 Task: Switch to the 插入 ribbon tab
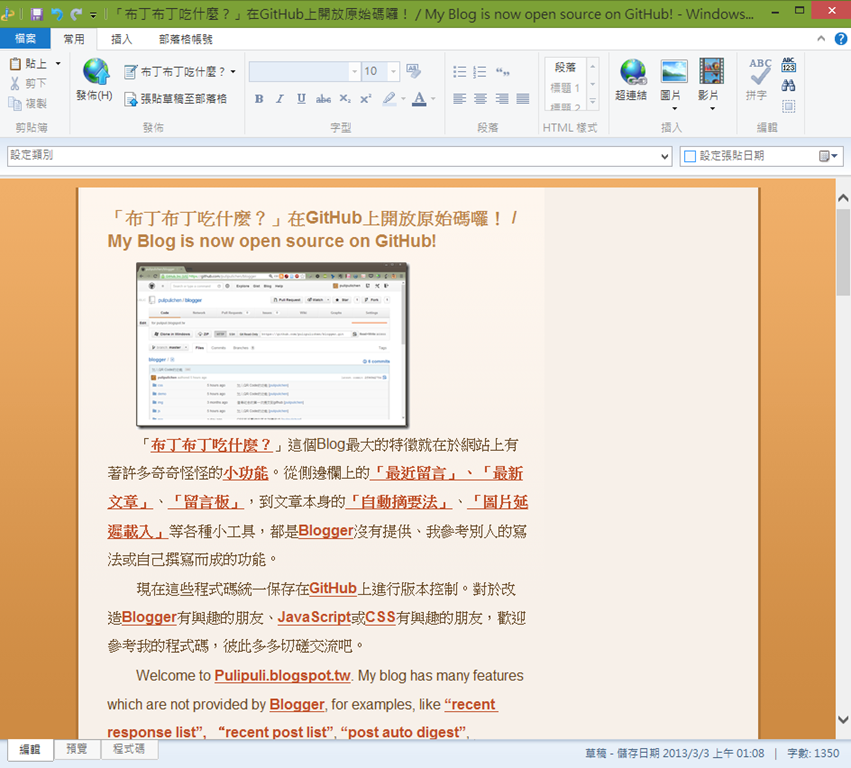[121, 39]
